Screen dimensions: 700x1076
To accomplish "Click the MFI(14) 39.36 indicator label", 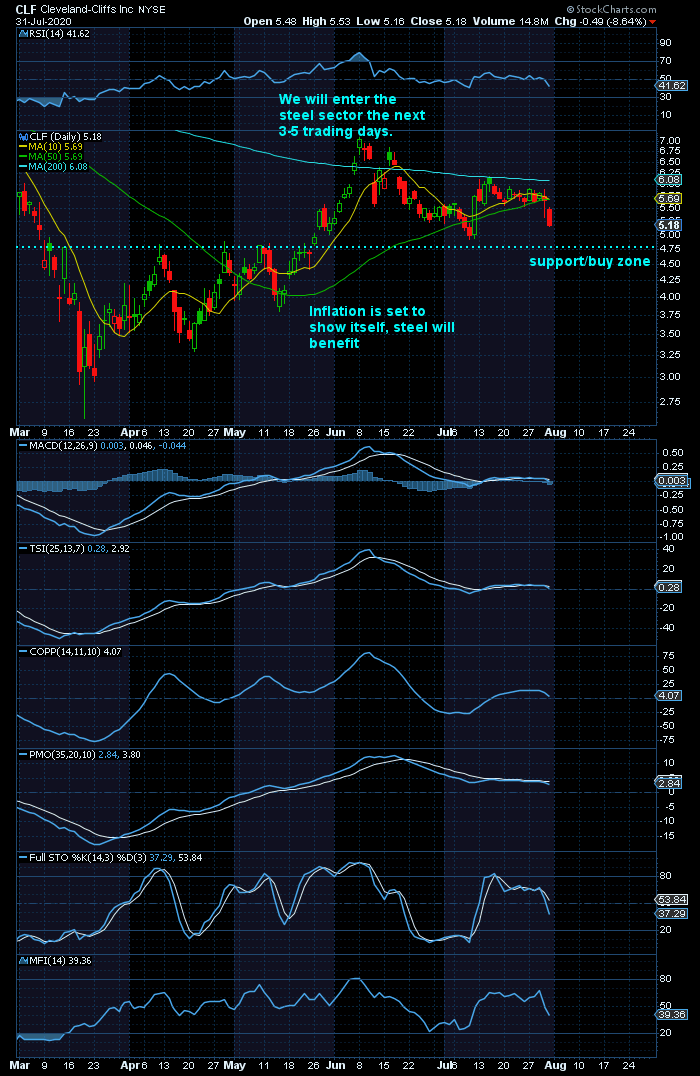I will (x=56, y=960).
